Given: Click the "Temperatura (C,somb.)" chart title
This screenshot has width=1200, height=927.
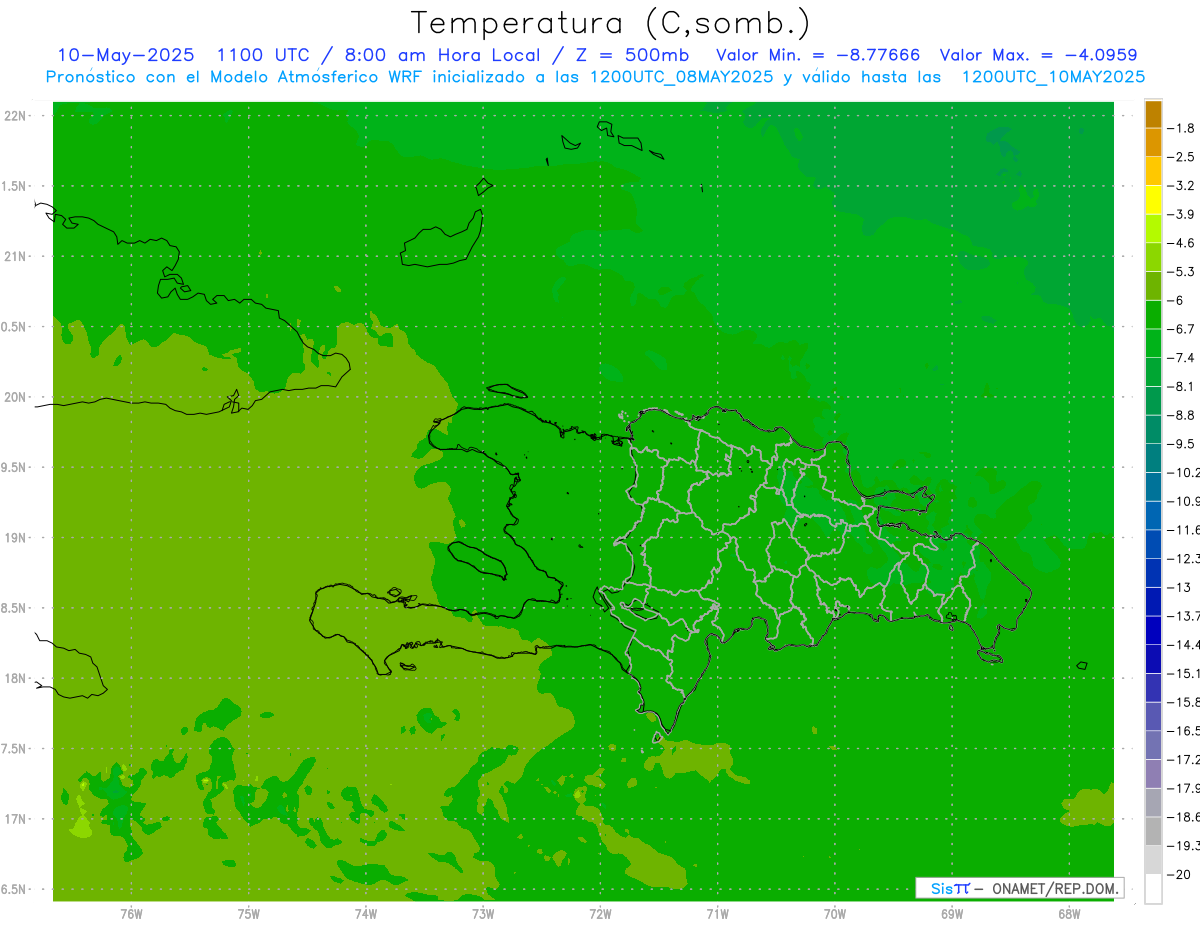Looking at the screenshot, I should (611, 23).
